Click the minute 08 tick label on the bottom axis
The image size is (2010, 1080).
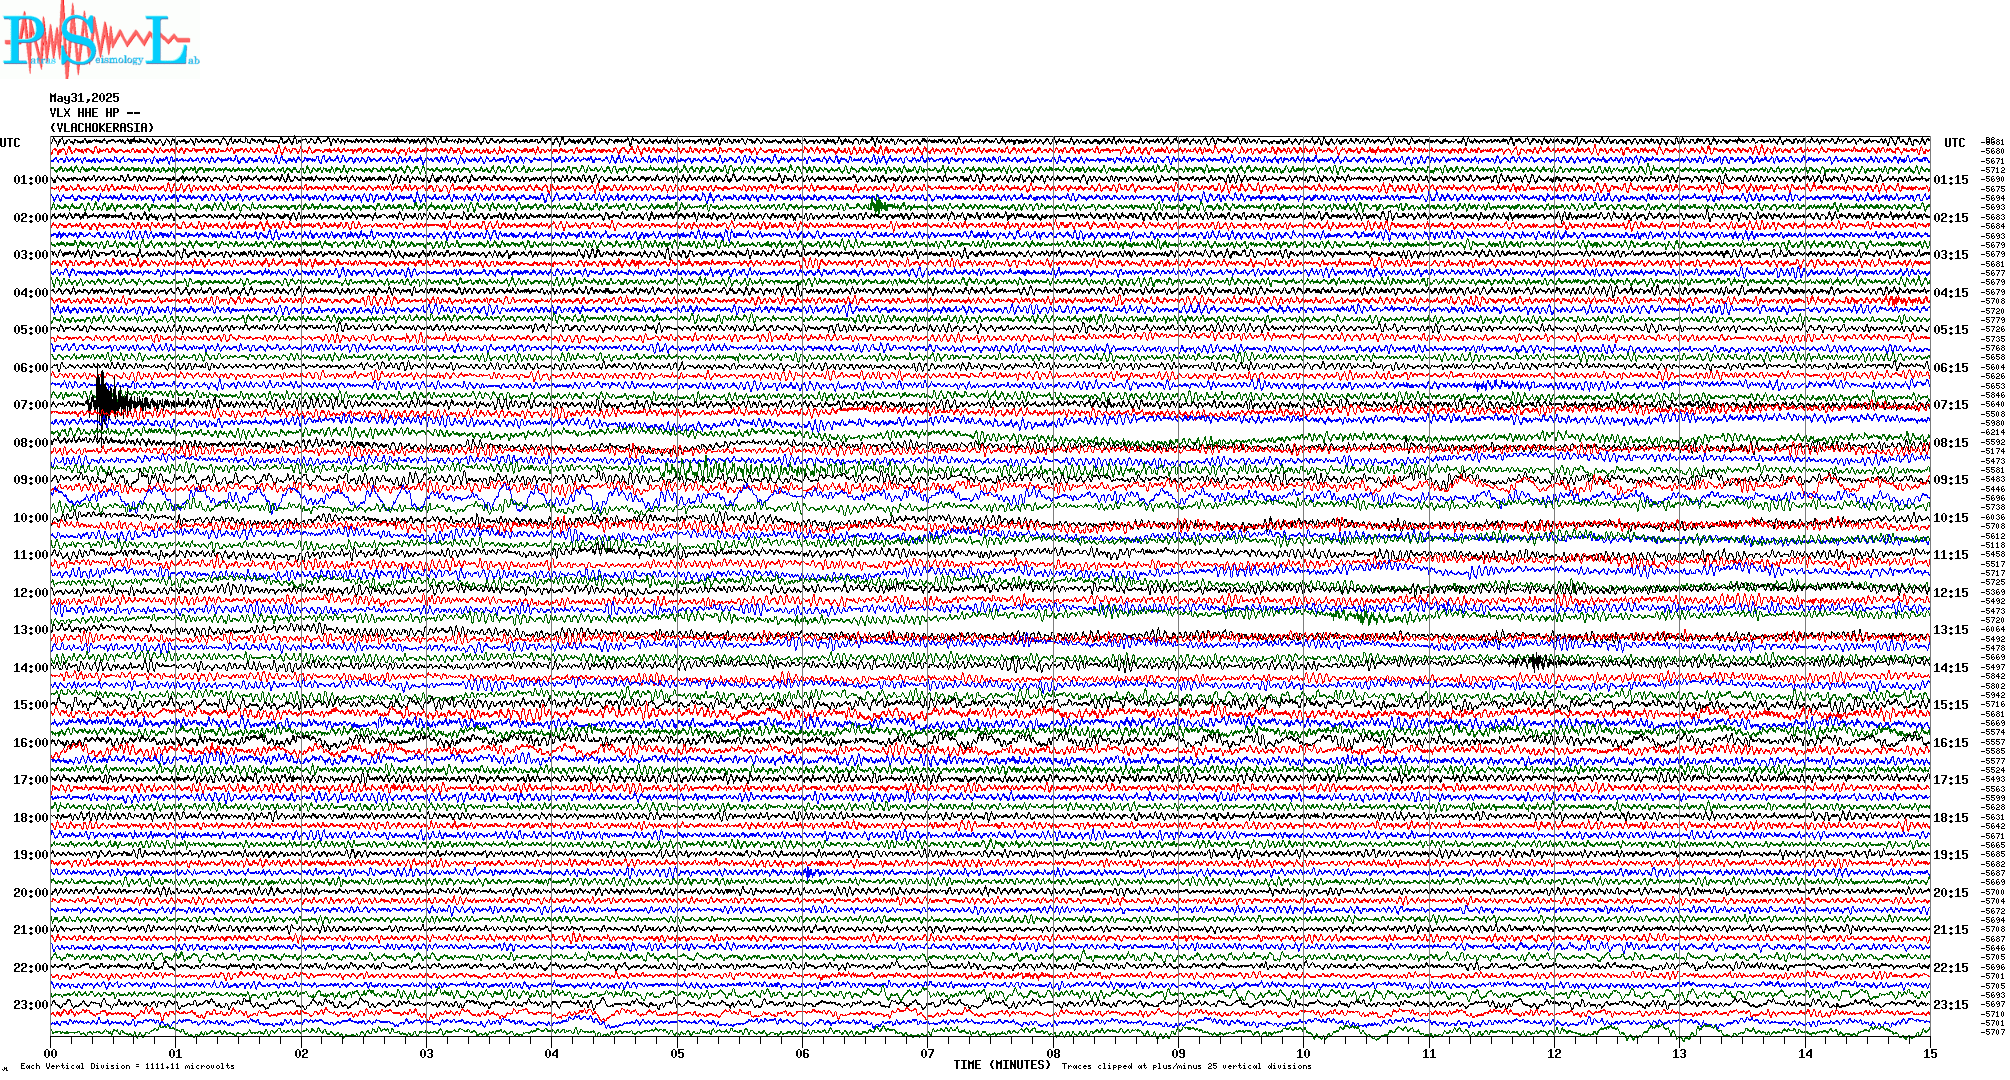[1053, 1053]
